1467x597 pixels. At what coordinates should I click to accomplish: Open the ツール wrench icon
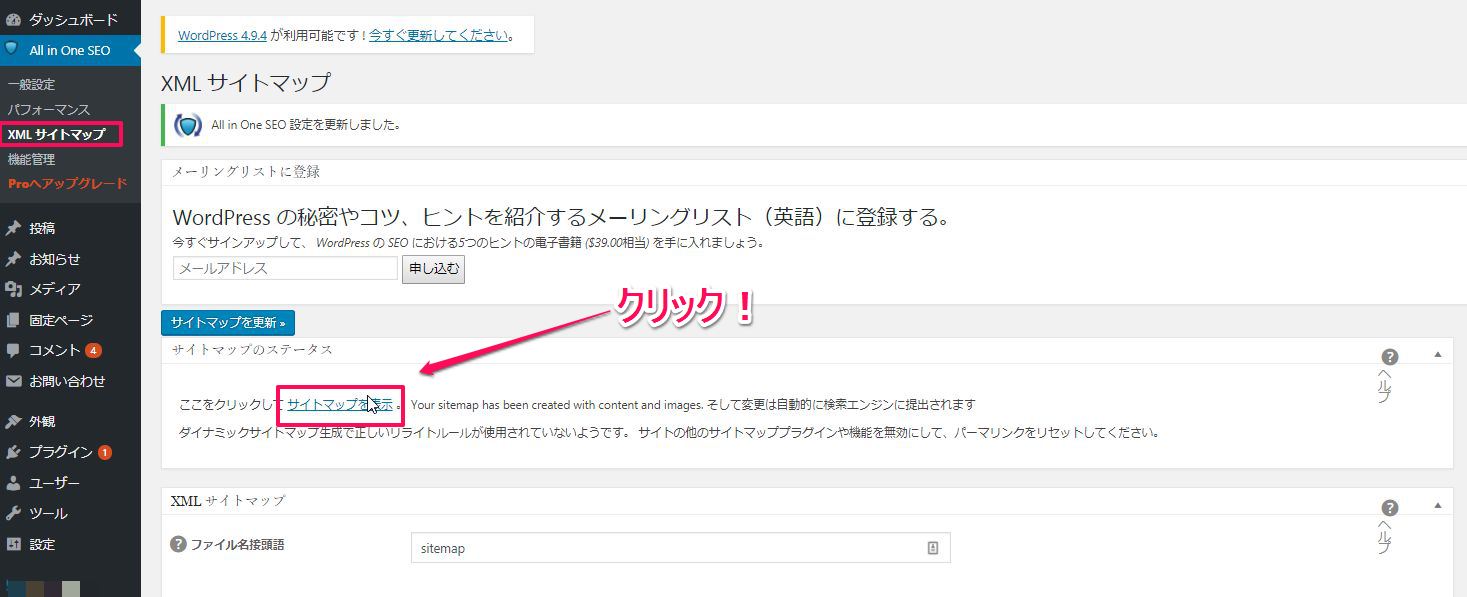(13, 513)
